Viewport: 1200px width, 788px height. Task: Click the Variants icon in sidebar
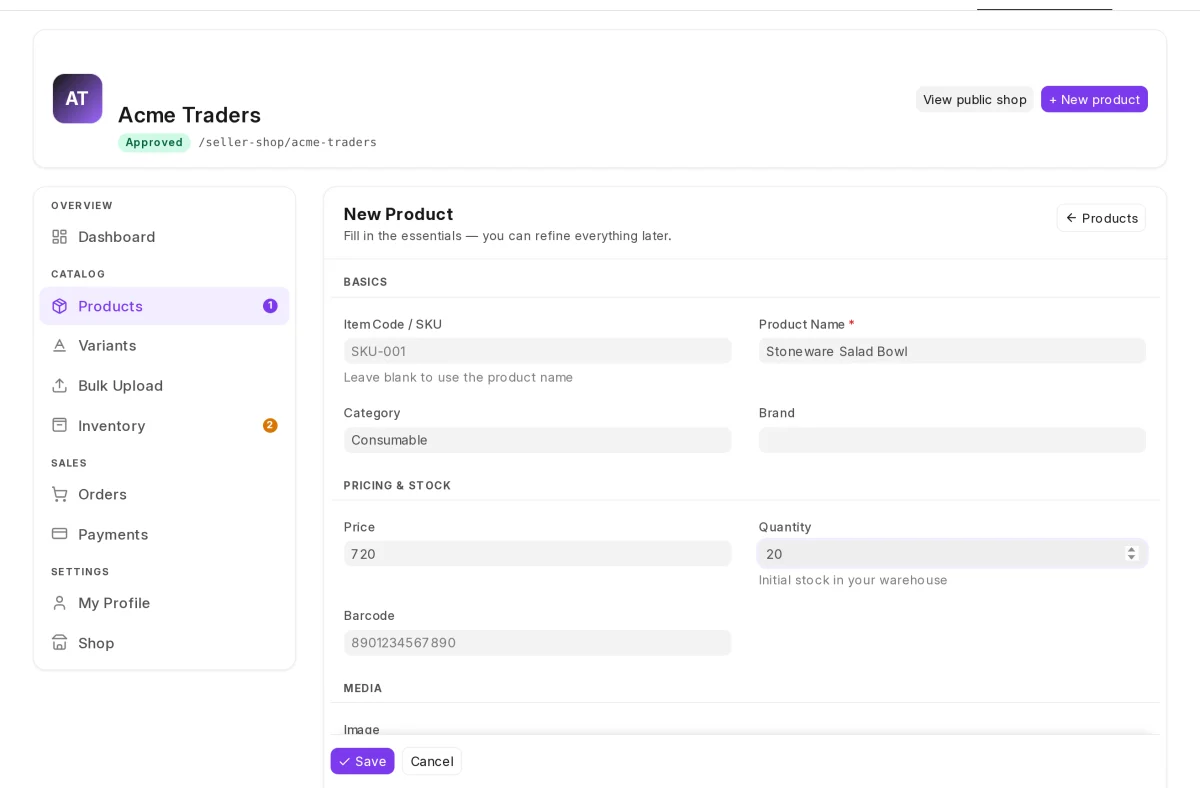60,345
